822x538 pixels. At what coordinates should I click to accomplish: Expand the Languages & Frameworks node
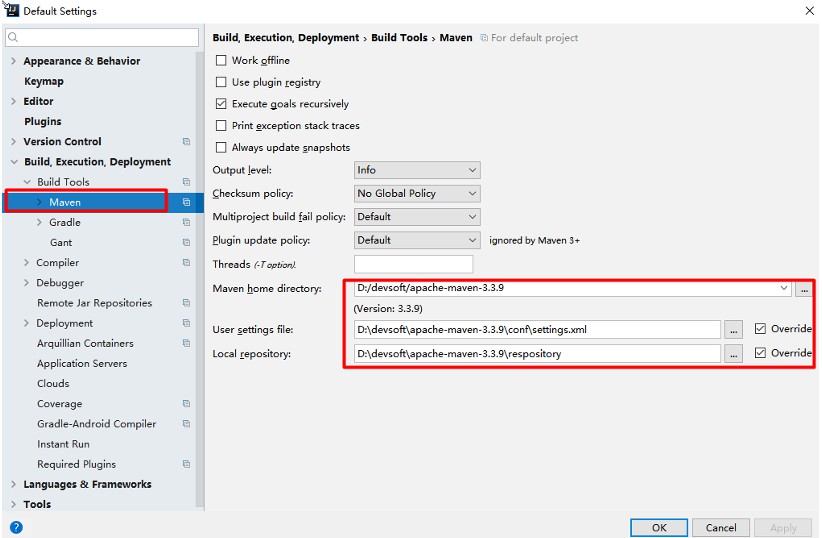(14, 484)
